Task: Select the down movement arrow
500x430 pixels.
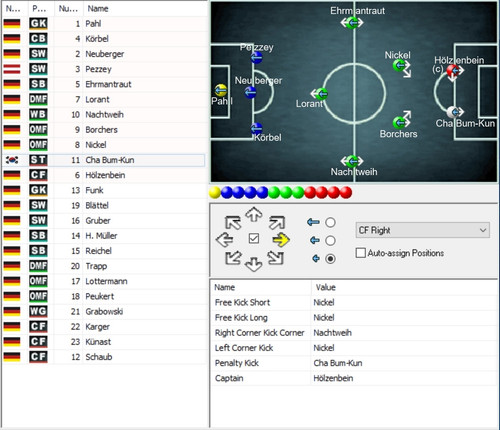Action: 254,264
